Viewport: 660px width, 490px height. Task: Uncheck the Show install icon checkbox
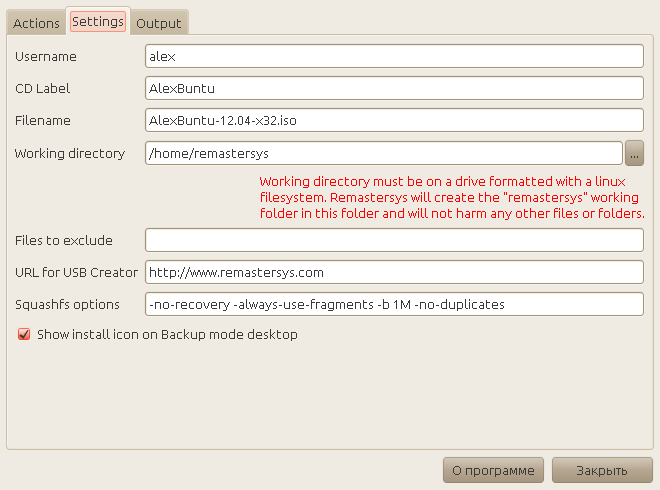tap(24, 335)
